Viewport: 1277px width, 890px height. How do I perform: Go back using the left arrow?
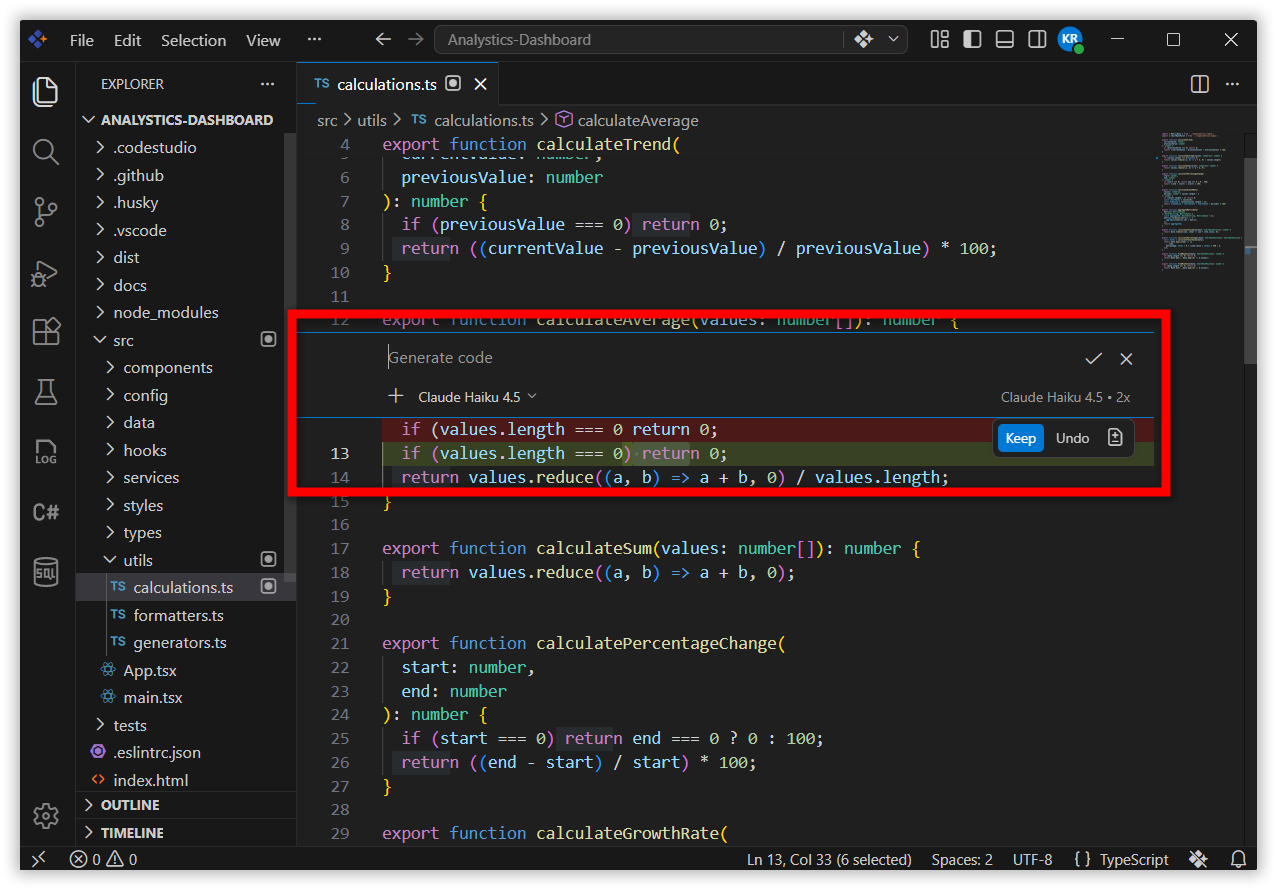point(383,40)
